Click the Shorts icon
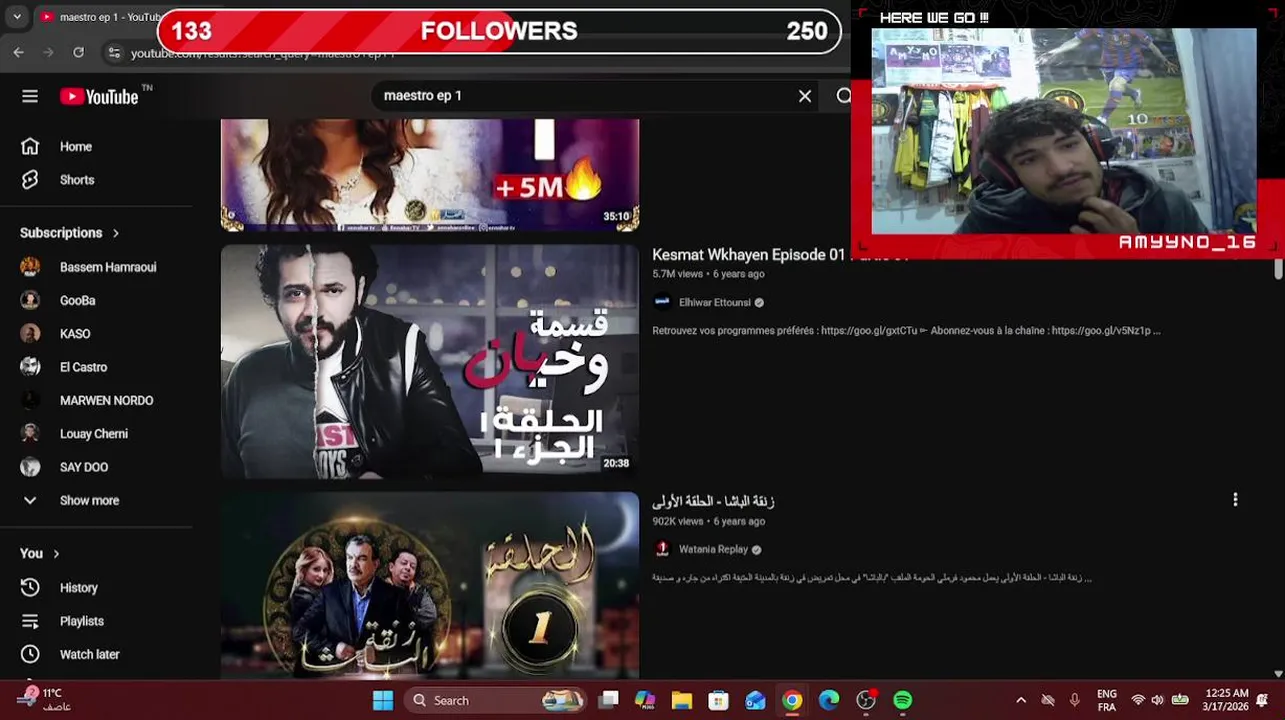The width and height of the screenshot is (1285, 720). [x=30, y=180]
